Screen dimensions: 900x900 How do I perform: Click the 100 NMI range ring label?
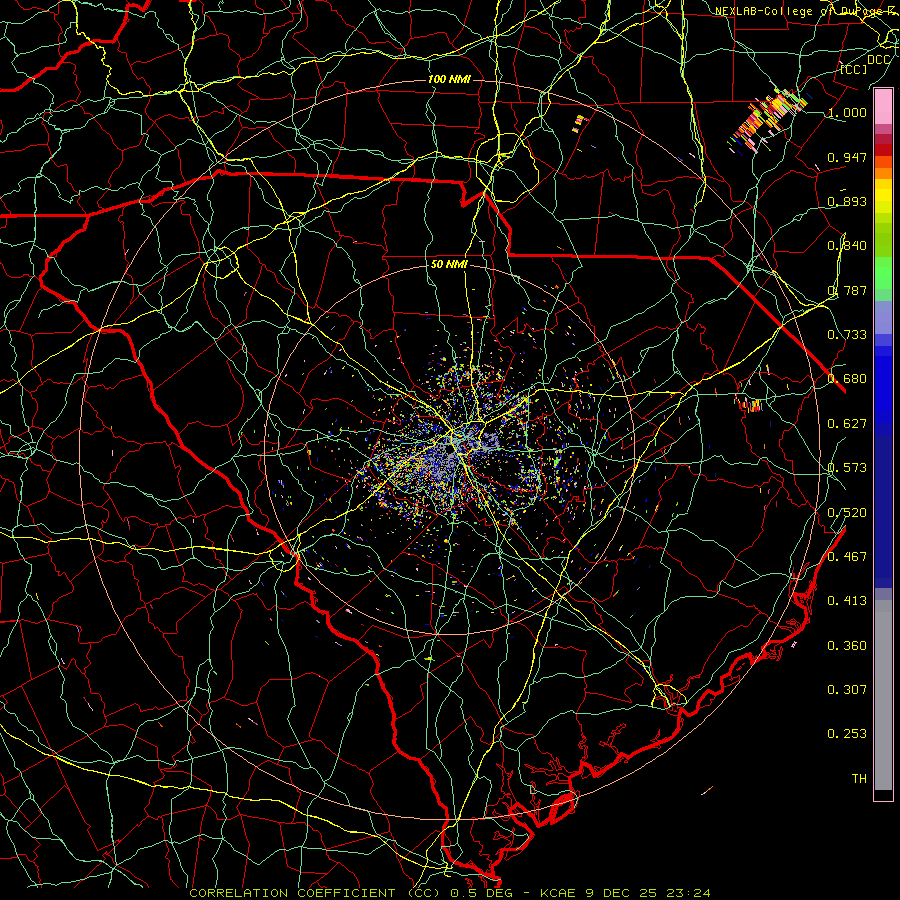pos(449,79)
